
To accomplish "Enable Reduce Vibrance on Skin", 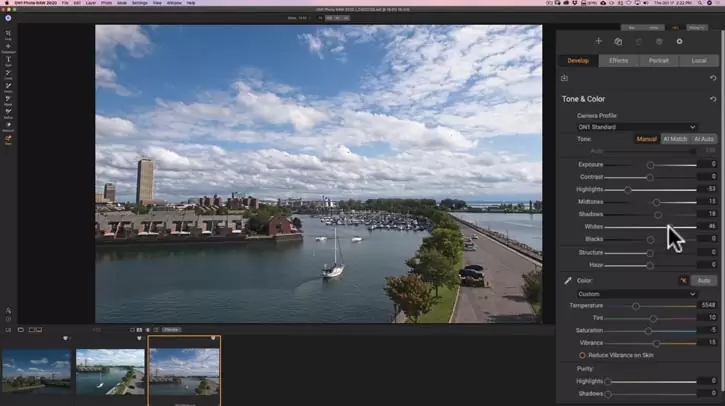I will (582, 355).
